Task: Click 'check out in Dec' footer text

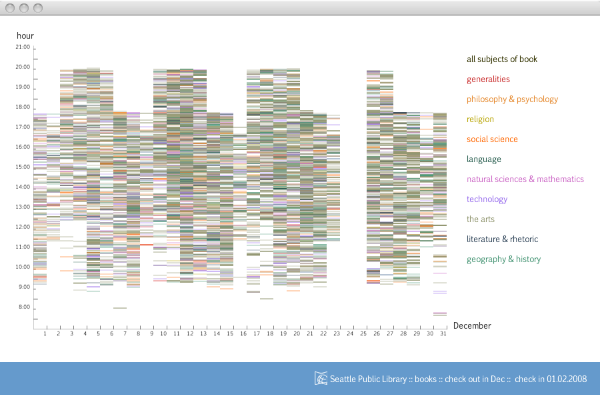Action: (x=475, y=379)
